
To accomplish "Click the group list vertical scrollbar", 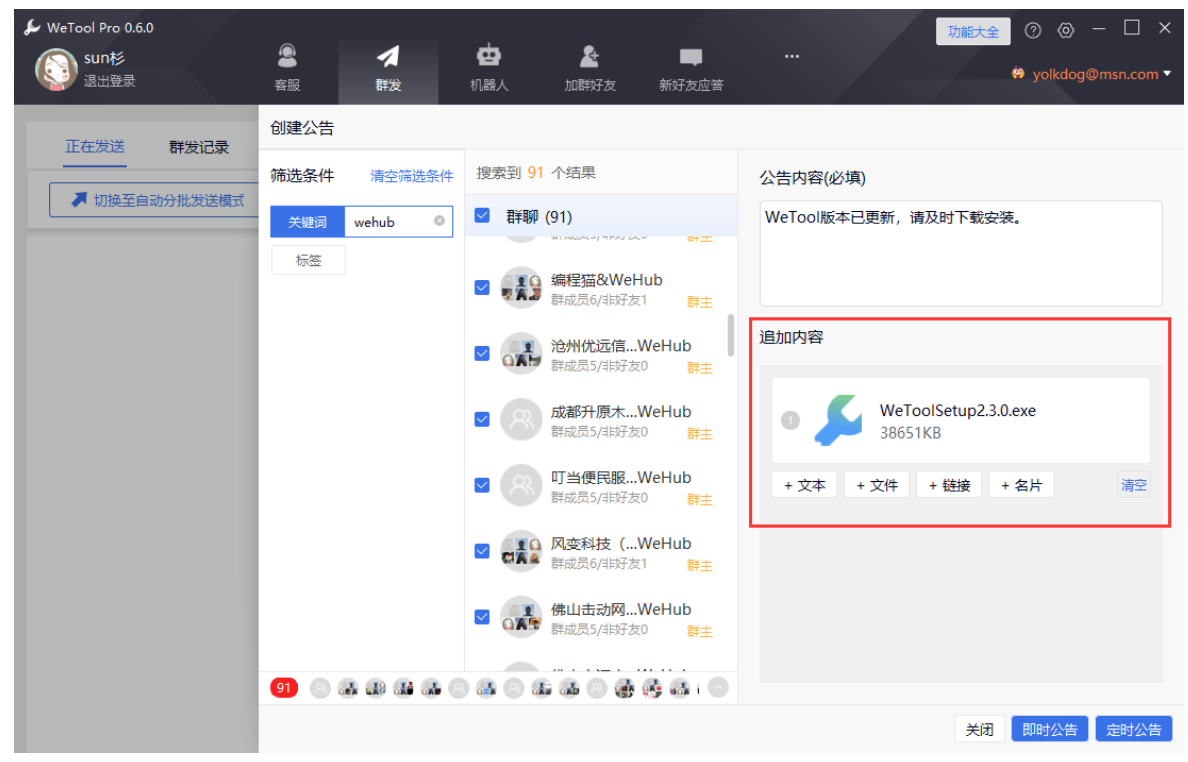I will click(730, 335).
